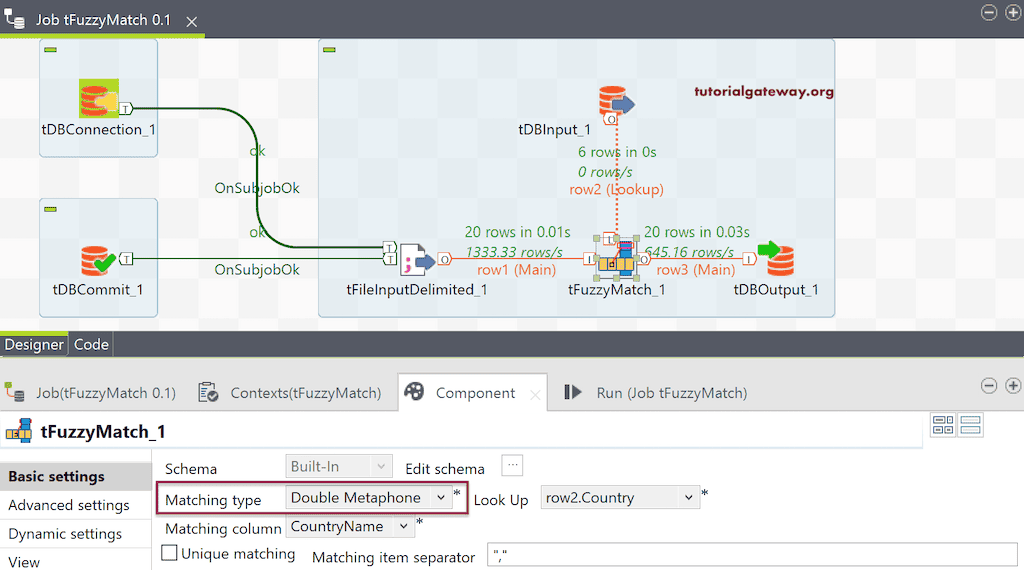The width and height of the screenshot is (1024, 570).
Task: Open the Matching column dropdown
Action: click(x=350, y=526)
